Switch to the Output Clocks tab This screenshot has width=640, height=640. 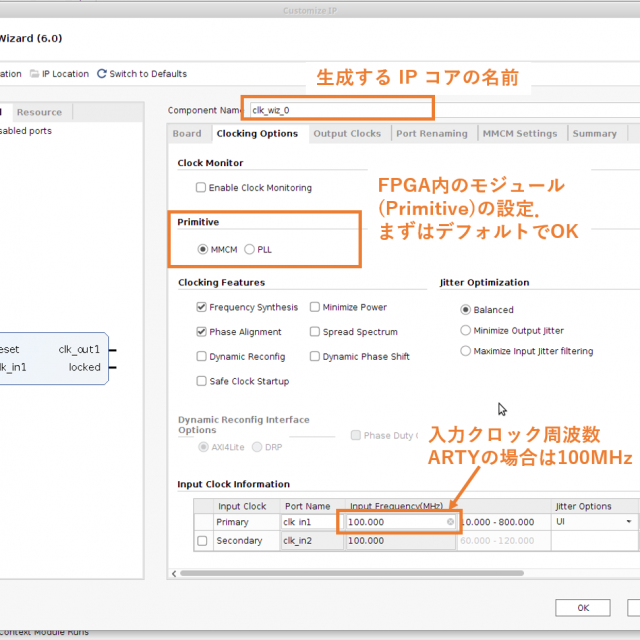347,134
